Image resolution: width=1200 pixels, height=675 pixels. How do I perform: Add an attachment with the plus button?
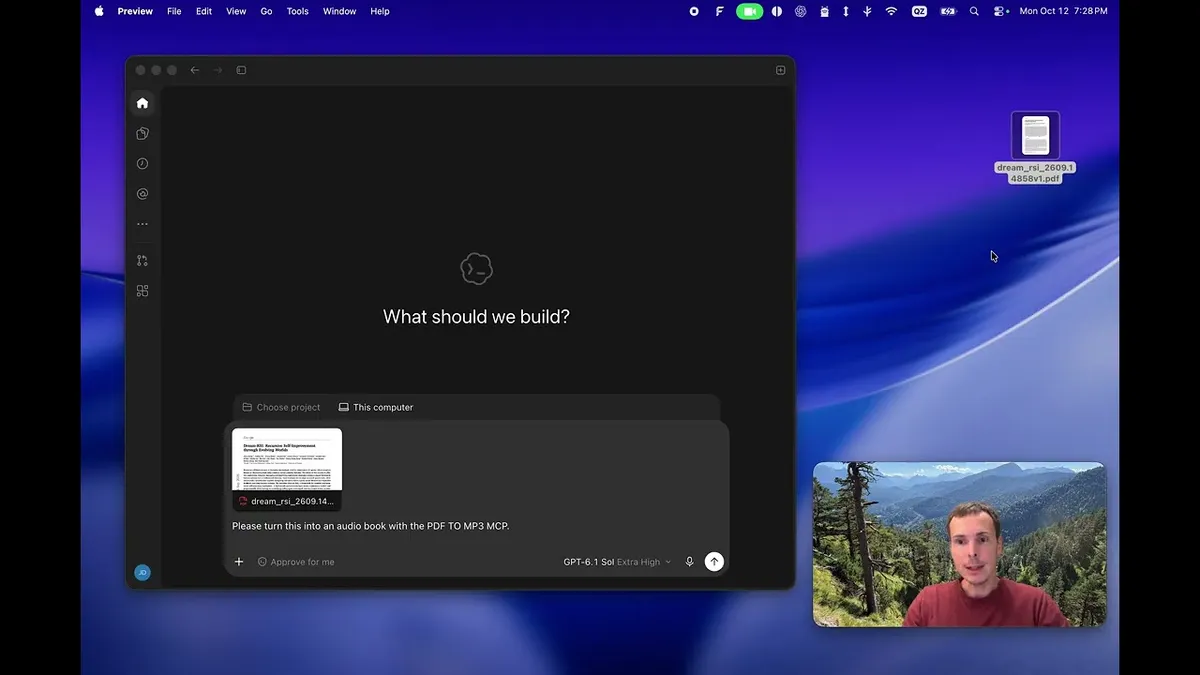click(239, 562)
